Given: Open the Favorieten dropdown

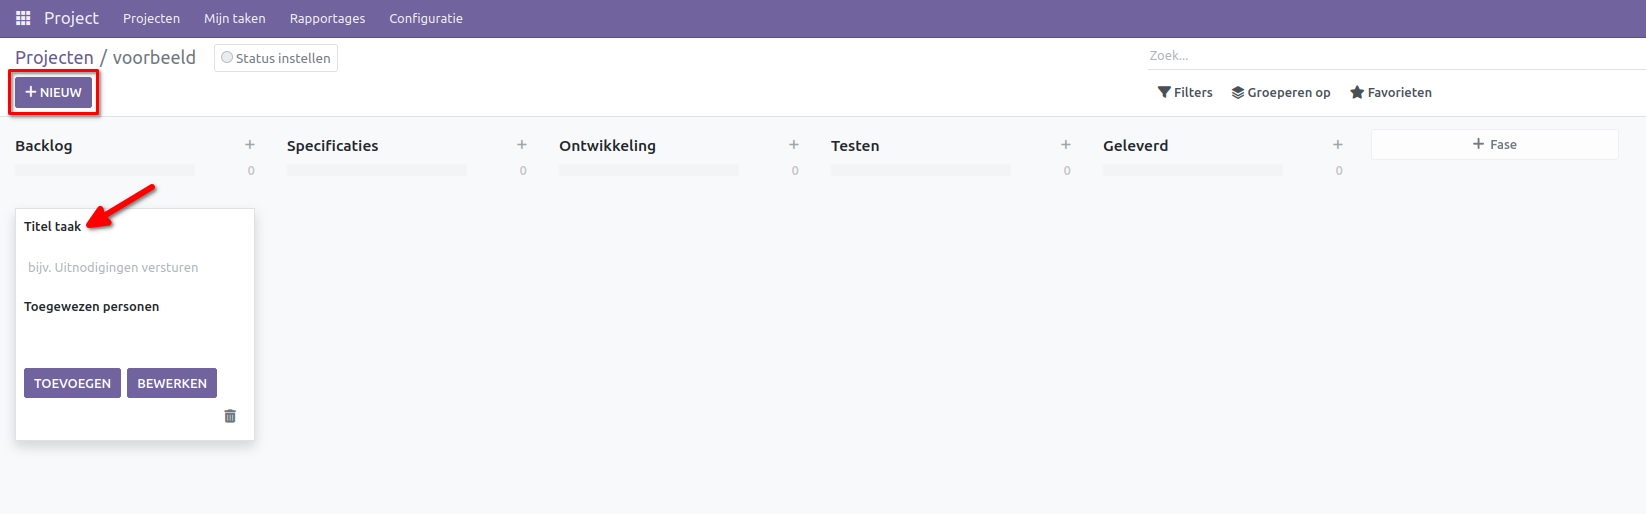Looking at the screenshot, I should [x=1390, y=92].
